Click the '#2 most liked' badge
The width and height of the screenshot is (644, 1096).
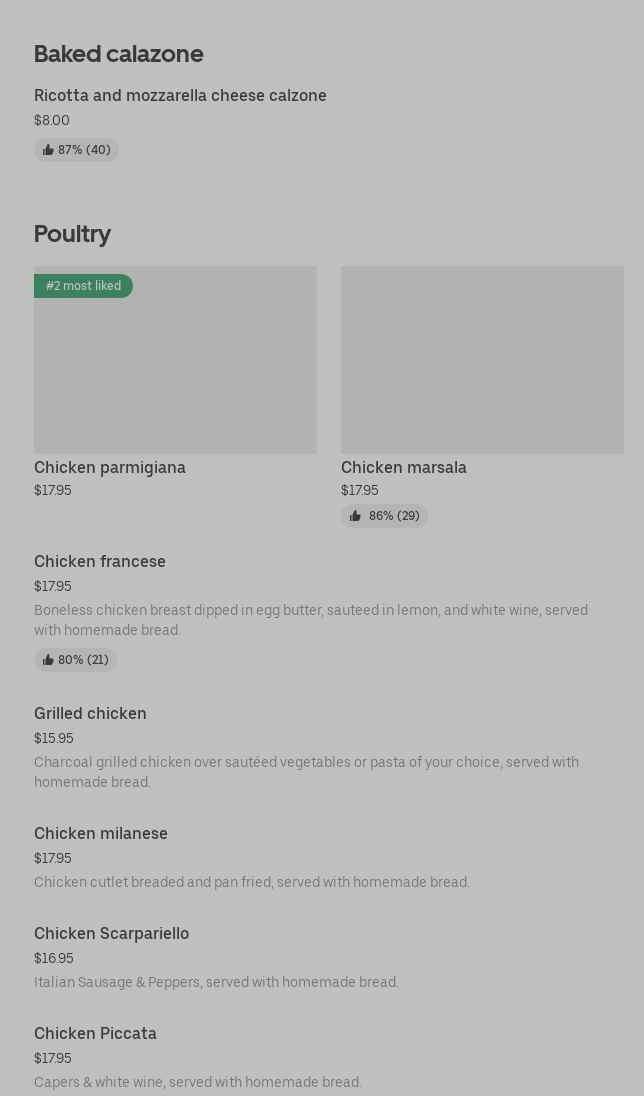(x=83, y=286)
